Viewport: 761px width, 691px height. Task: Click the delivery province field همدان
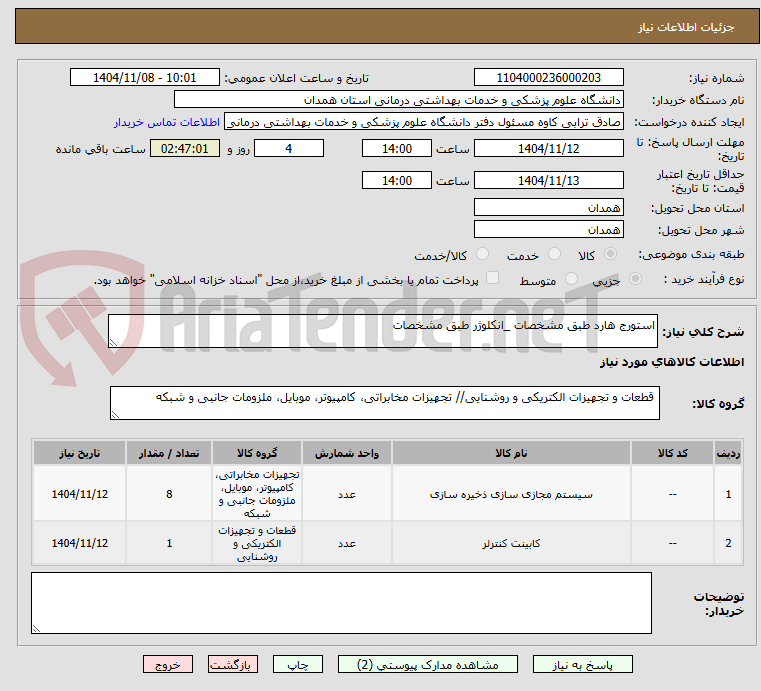[x=548, y=208]
